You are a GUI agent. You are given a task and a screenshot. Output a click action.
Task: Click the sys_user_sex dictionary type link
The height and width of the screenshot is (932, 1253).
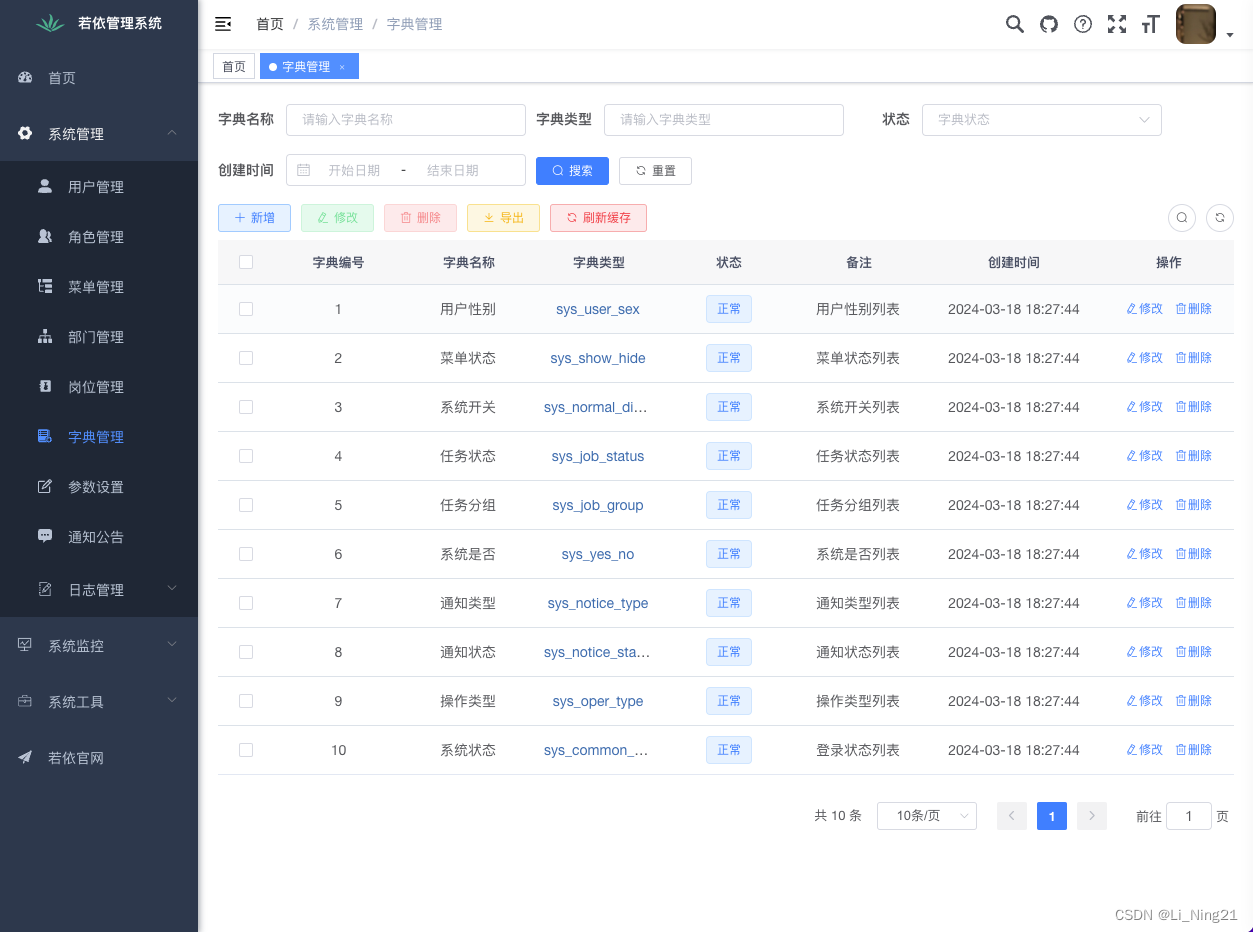coord(597,308)
